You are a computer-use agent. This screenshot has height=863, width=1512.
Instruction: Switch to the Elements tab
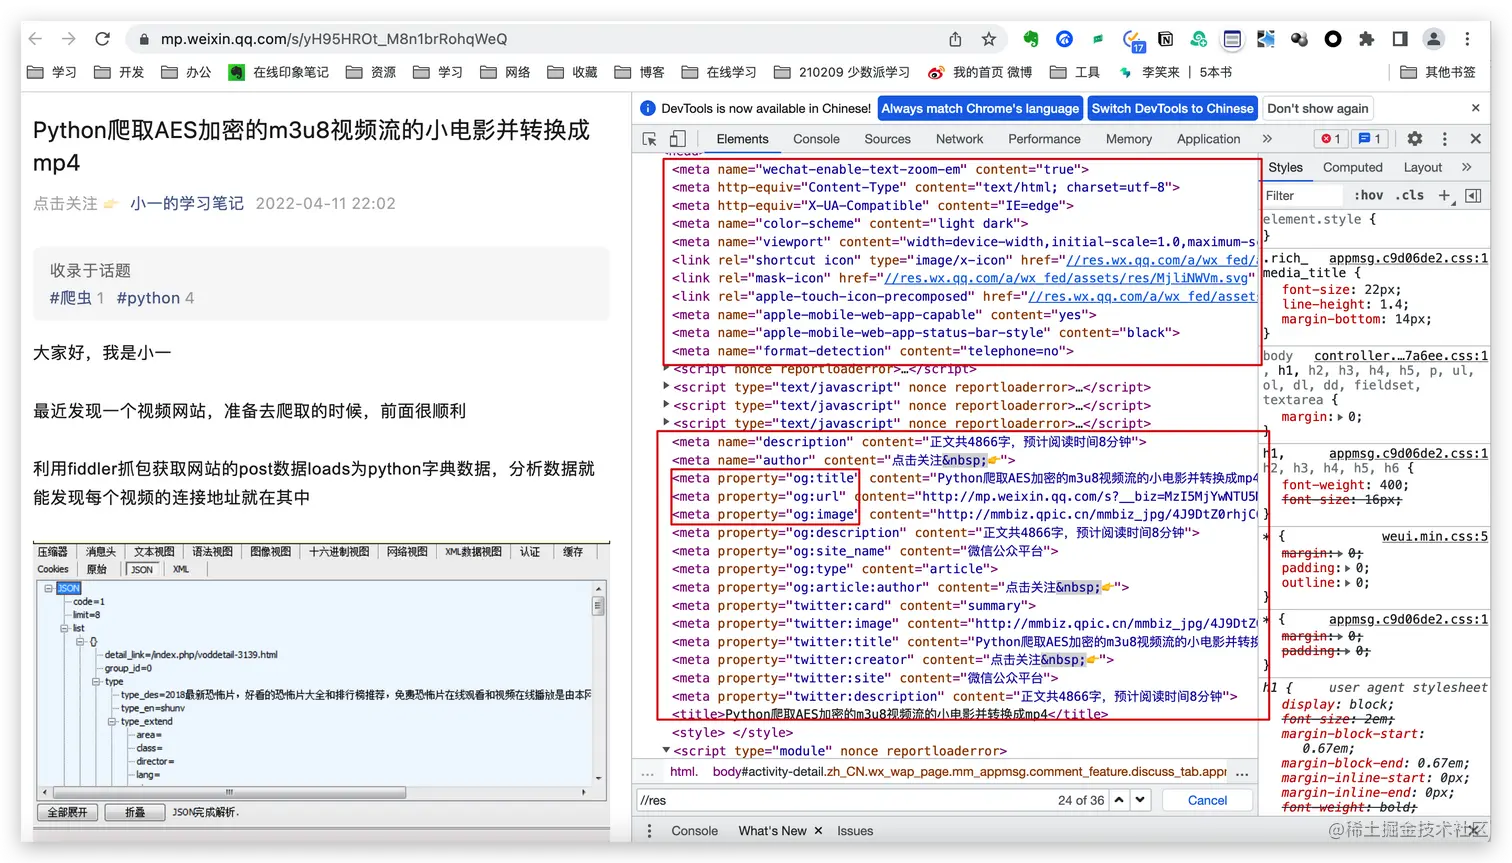pos(742,139)
